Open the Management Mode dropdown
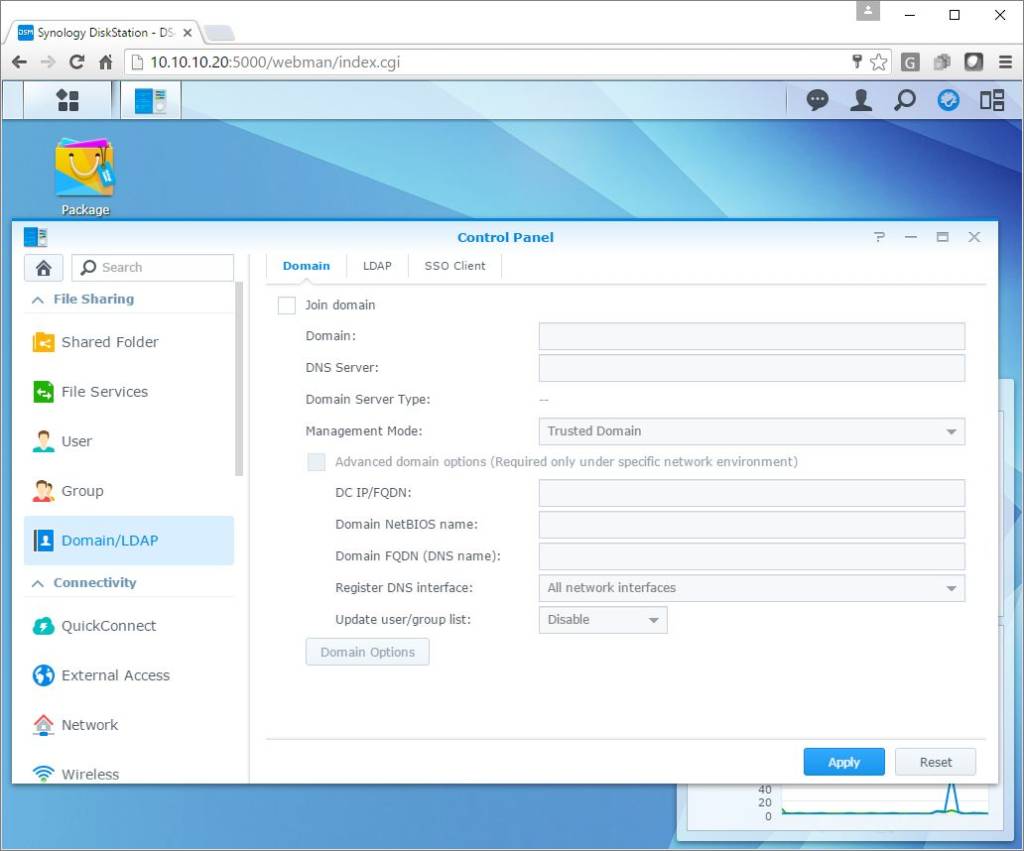Image resolution: width=1024 pixels, height=851 pixels. (751, 431)
